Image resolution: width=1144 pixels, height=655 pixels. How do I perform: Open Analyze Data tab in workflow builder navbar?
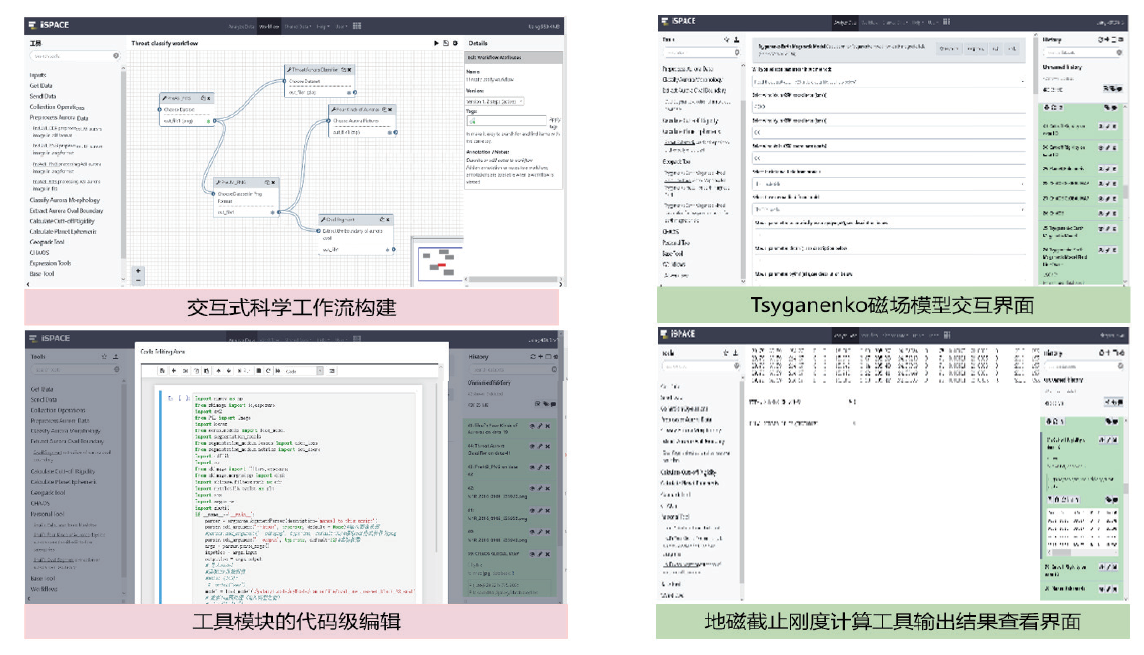241,26
